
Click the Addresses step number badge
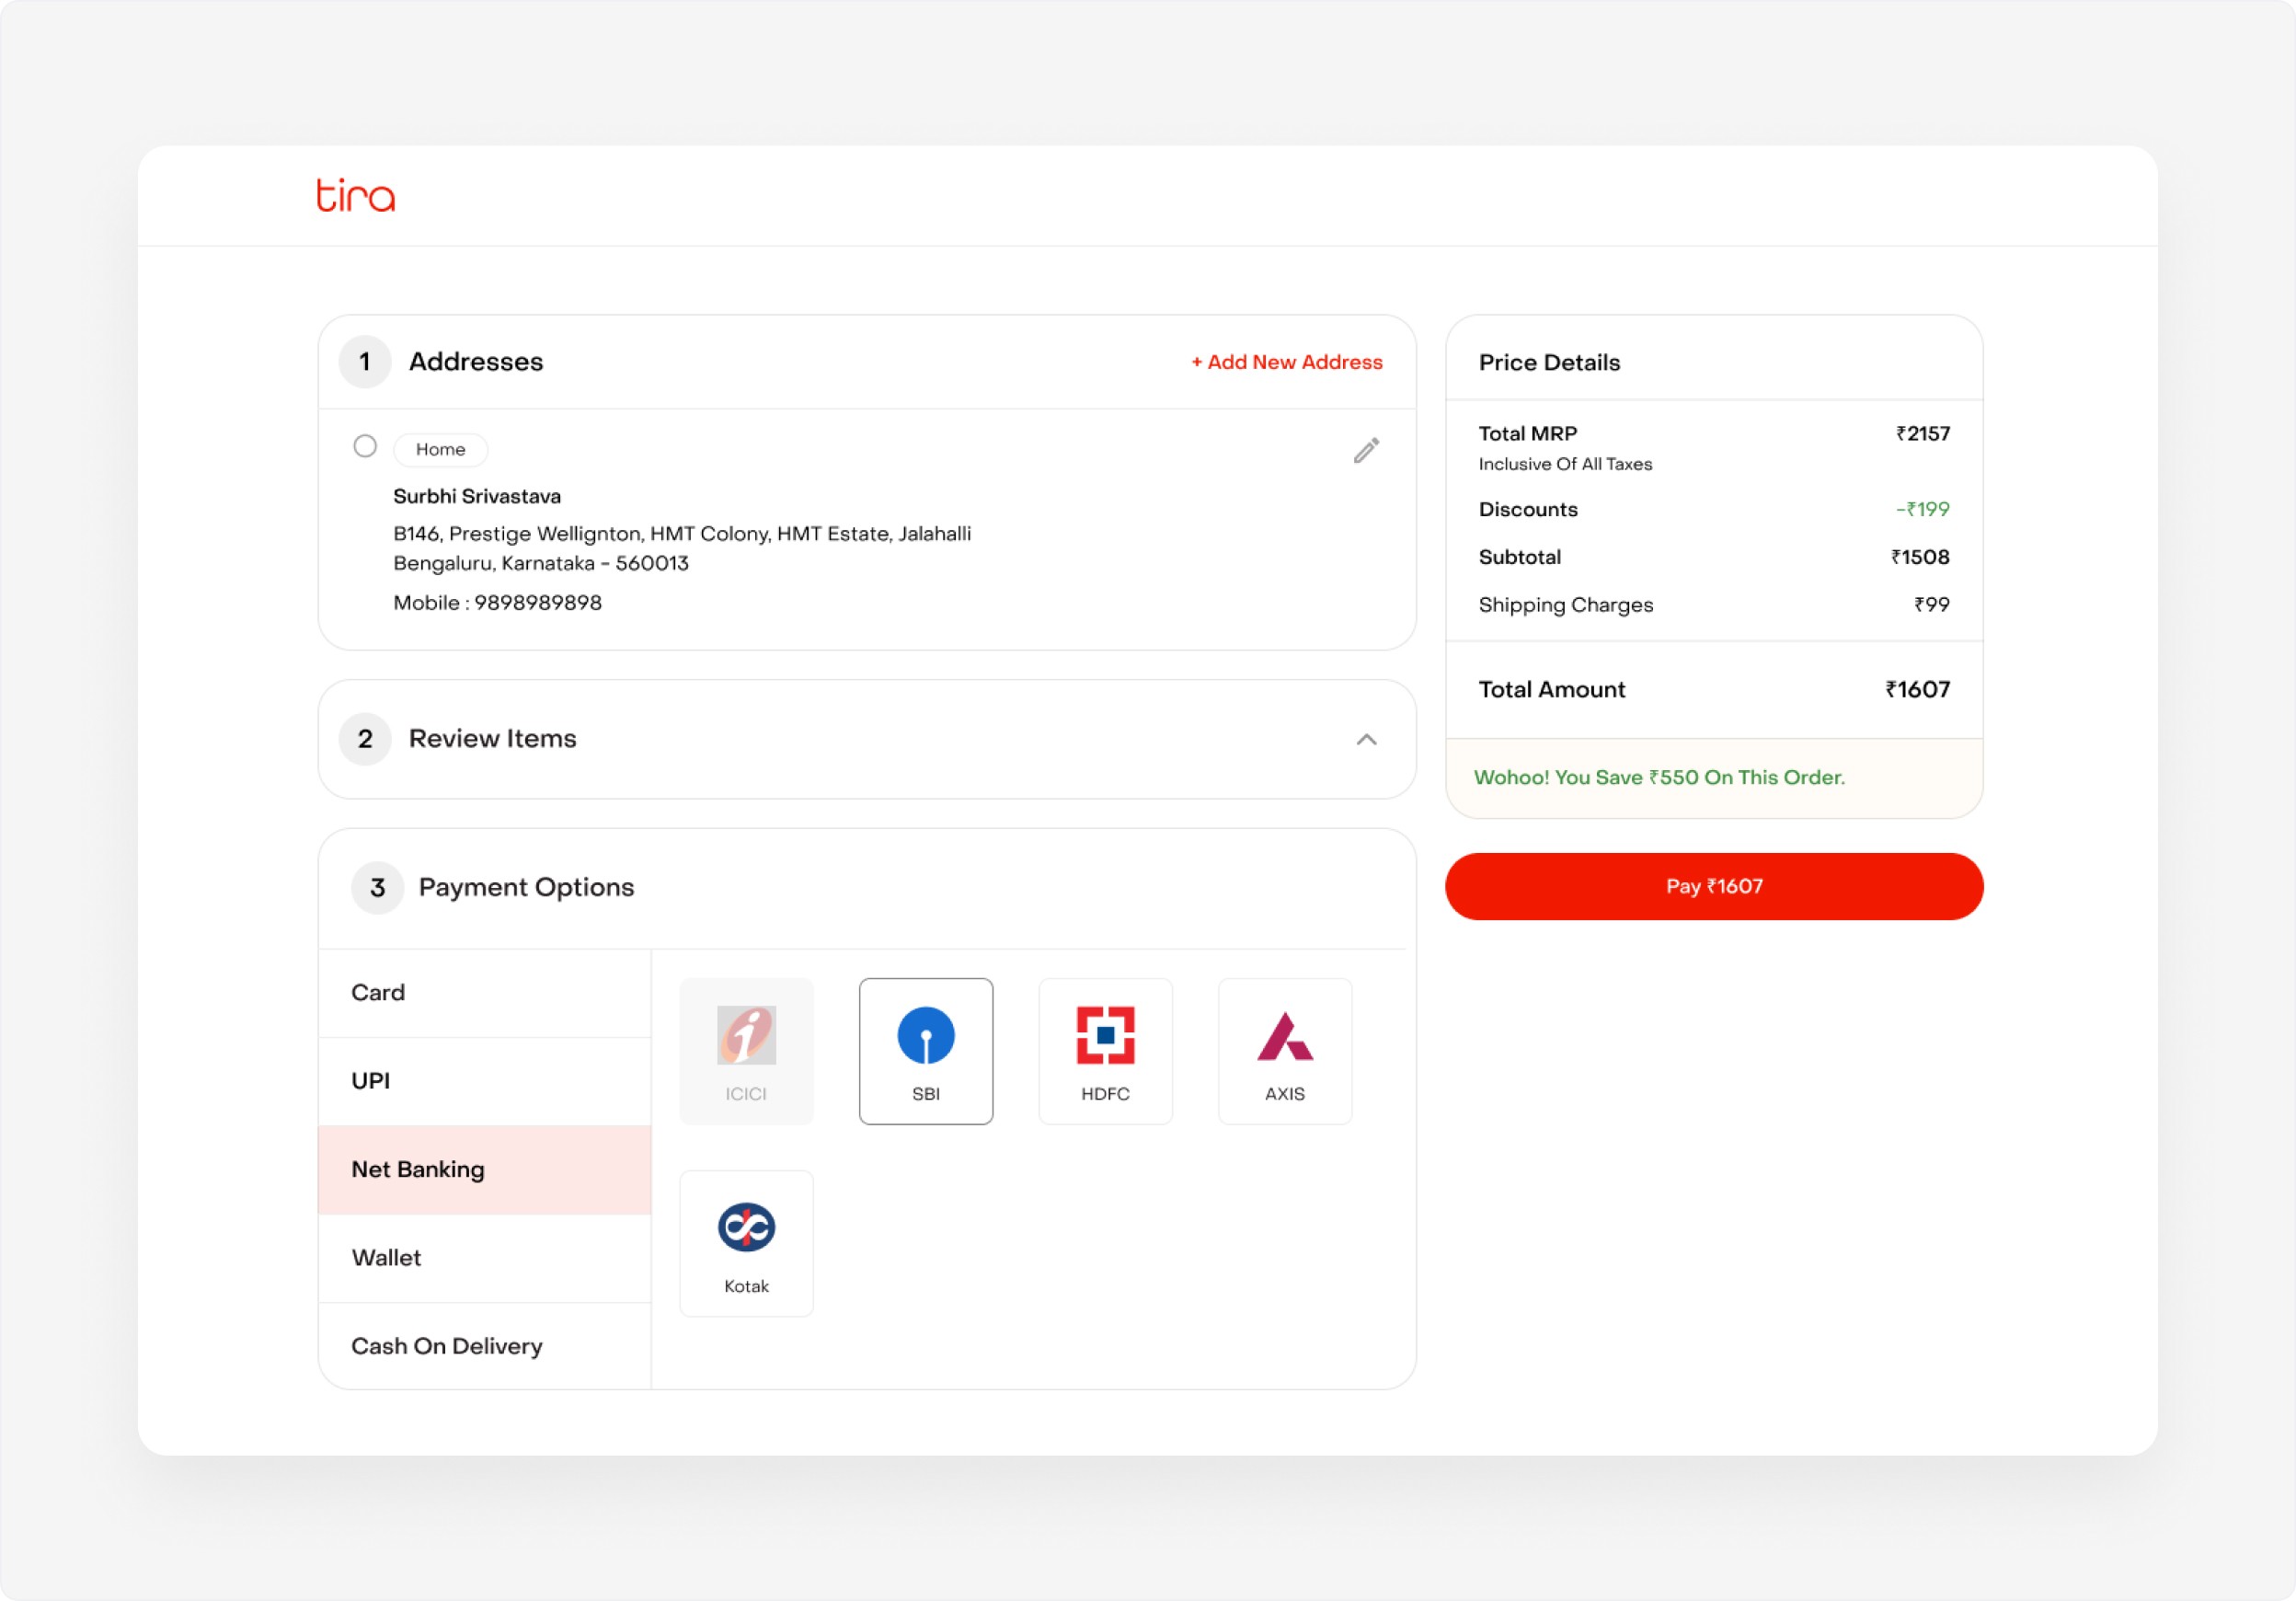coord(365,362)
